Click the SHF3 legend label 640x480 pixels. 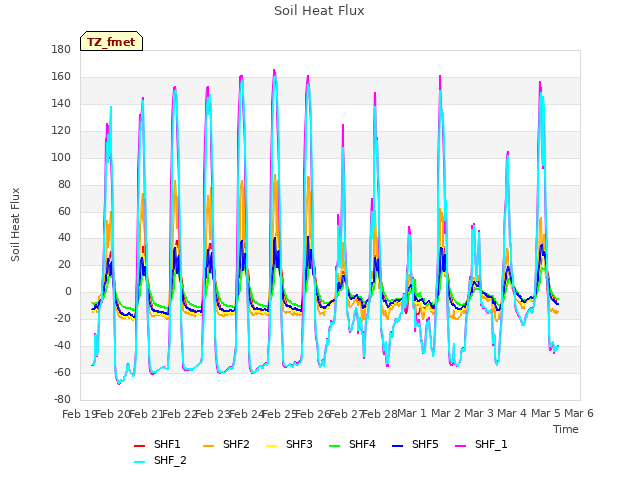[x=299, y=444]
